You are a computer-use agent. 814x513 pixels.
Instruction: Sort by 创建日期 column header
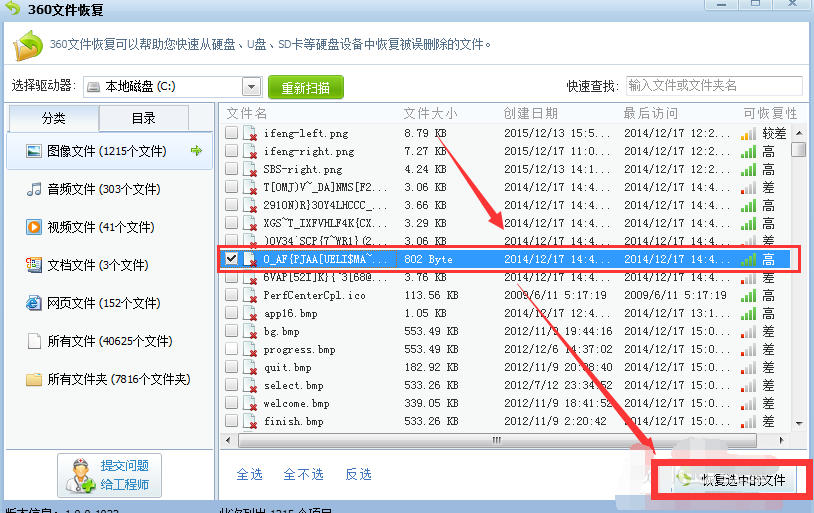pyautogui.click(x=531, y=113)
